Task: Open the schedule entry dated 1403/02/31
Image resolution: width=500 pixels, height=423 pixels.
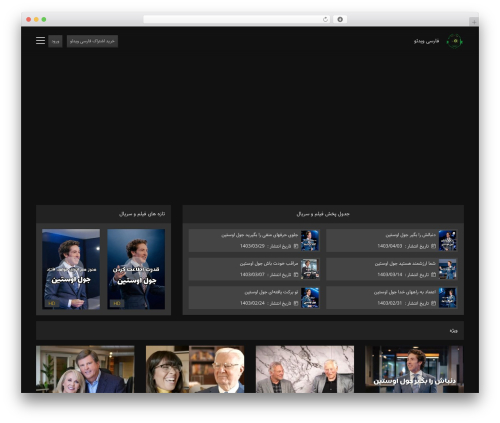Action: coord(392,297)
